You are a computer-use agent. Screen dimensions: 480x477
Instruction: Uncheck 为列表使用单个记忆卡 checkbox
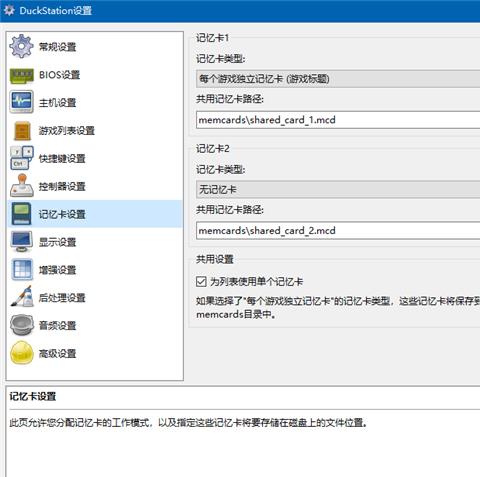[201, 282]
